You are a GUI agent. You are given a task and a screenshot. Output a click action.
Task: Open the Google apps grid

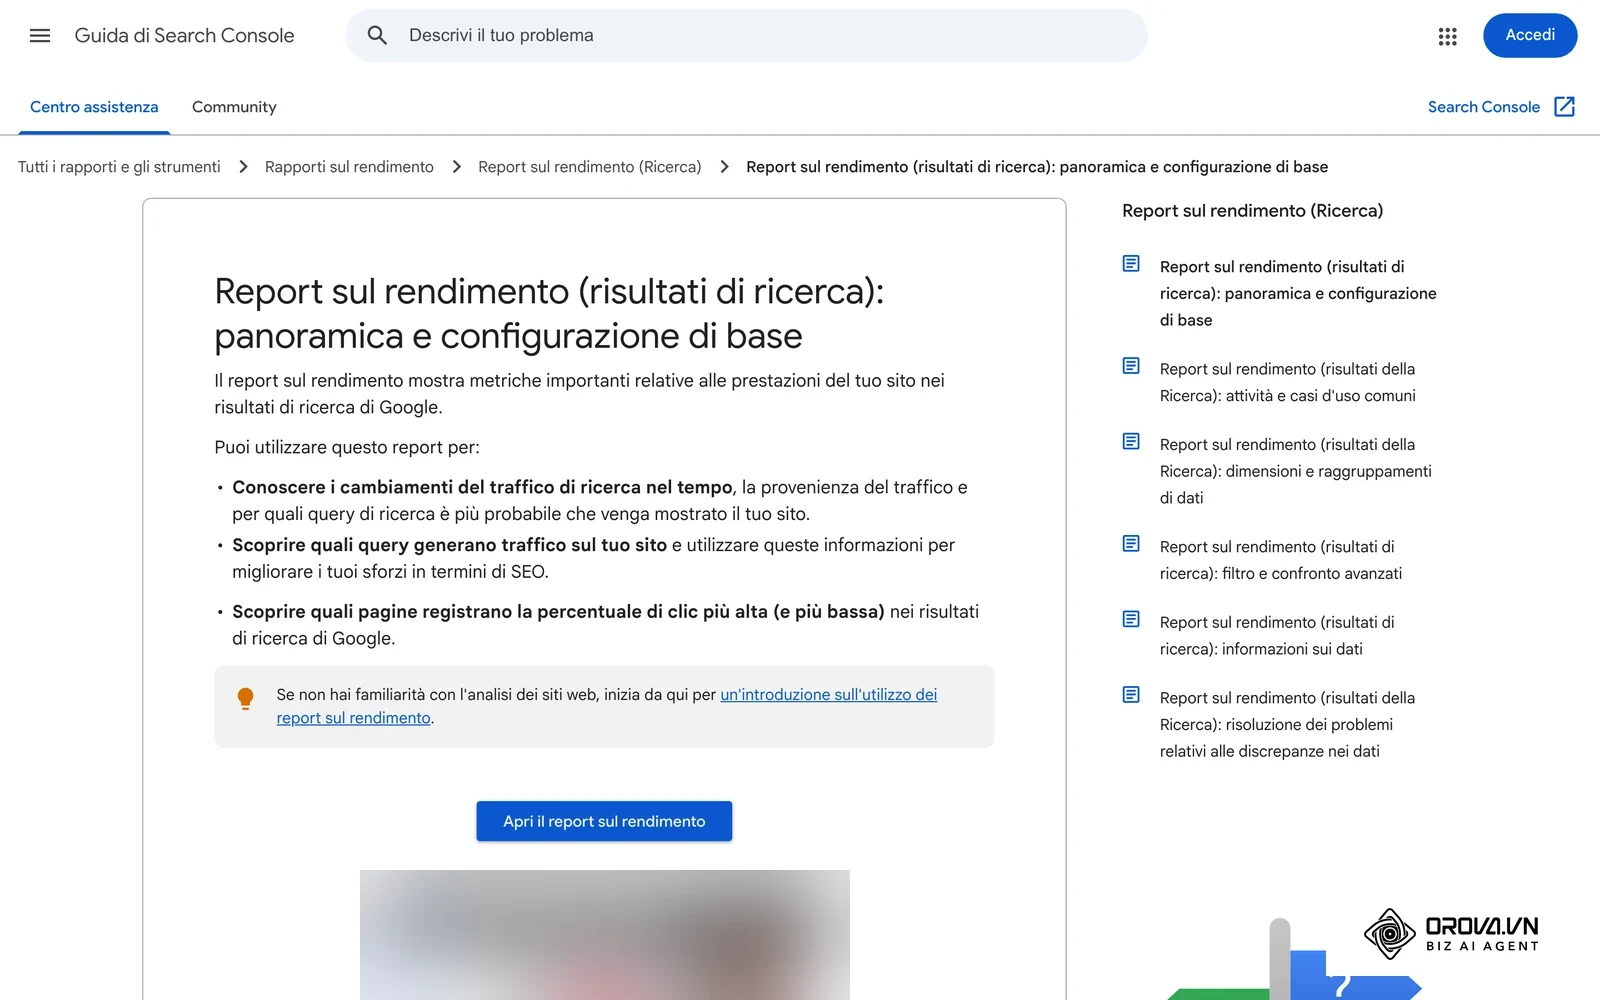coord(1447,36)
